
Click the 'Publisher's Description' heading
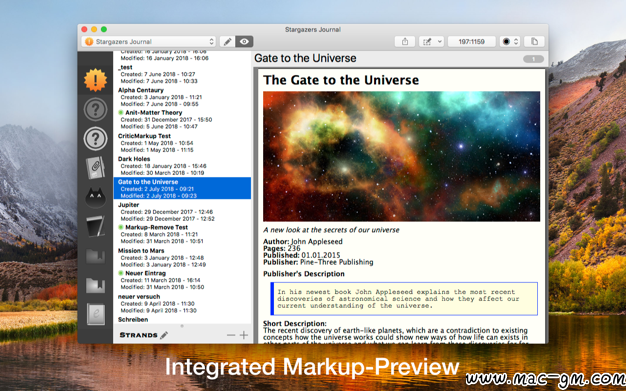(x=303, y=274)
